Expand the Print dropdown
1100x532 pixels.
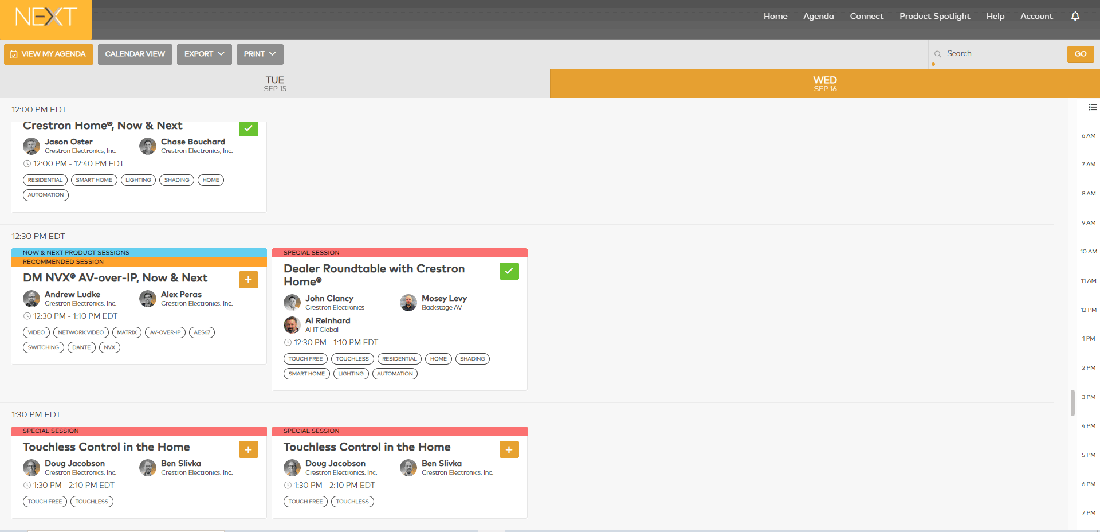(260, 54)
